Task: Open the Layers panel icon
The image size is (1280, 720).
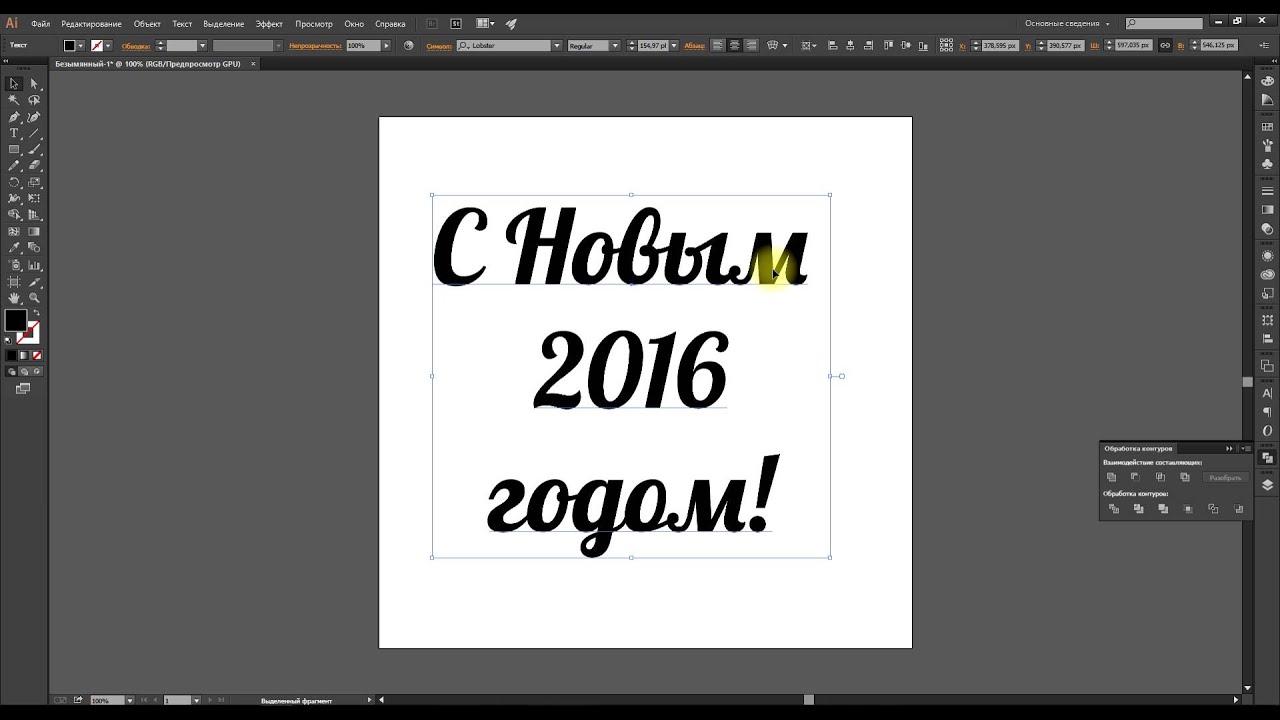Action: (1268, 484)
